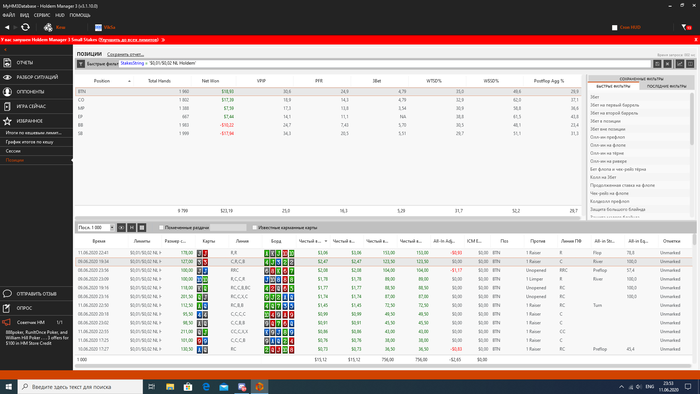The image size is (700, 394).
Task: Switch to Последние фильтры tab
Action: click(x=667, y=86)
